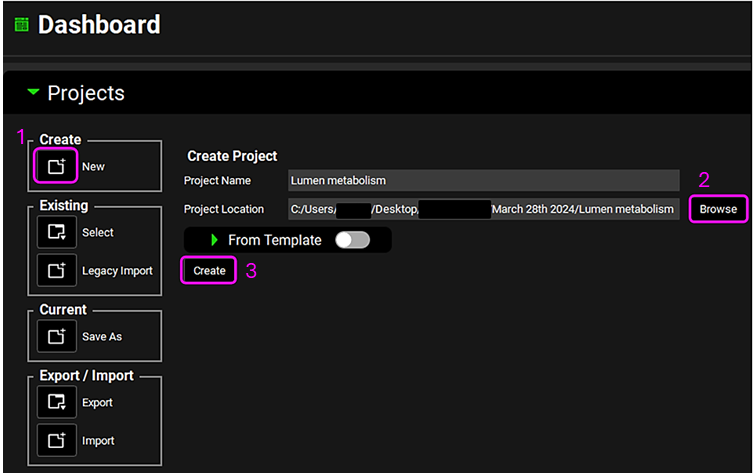Select the "New" text label under Create
Screen dimensions: 753x473
pyautogui.click(x=93, y=167)
